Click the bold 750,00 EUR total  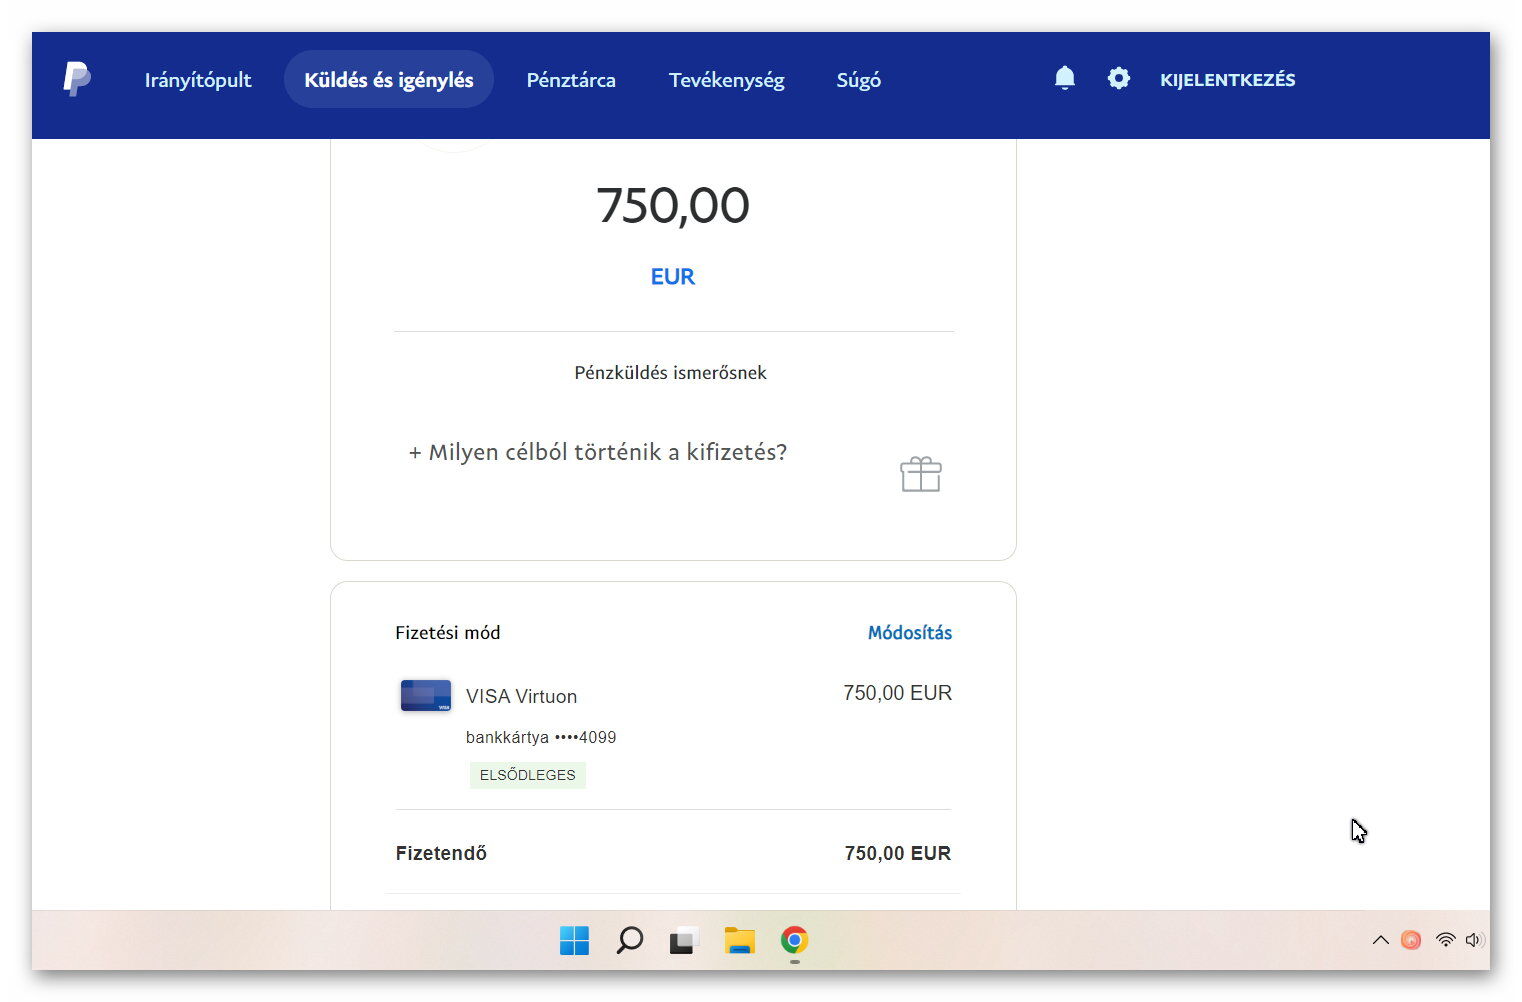tap(898, 853)
